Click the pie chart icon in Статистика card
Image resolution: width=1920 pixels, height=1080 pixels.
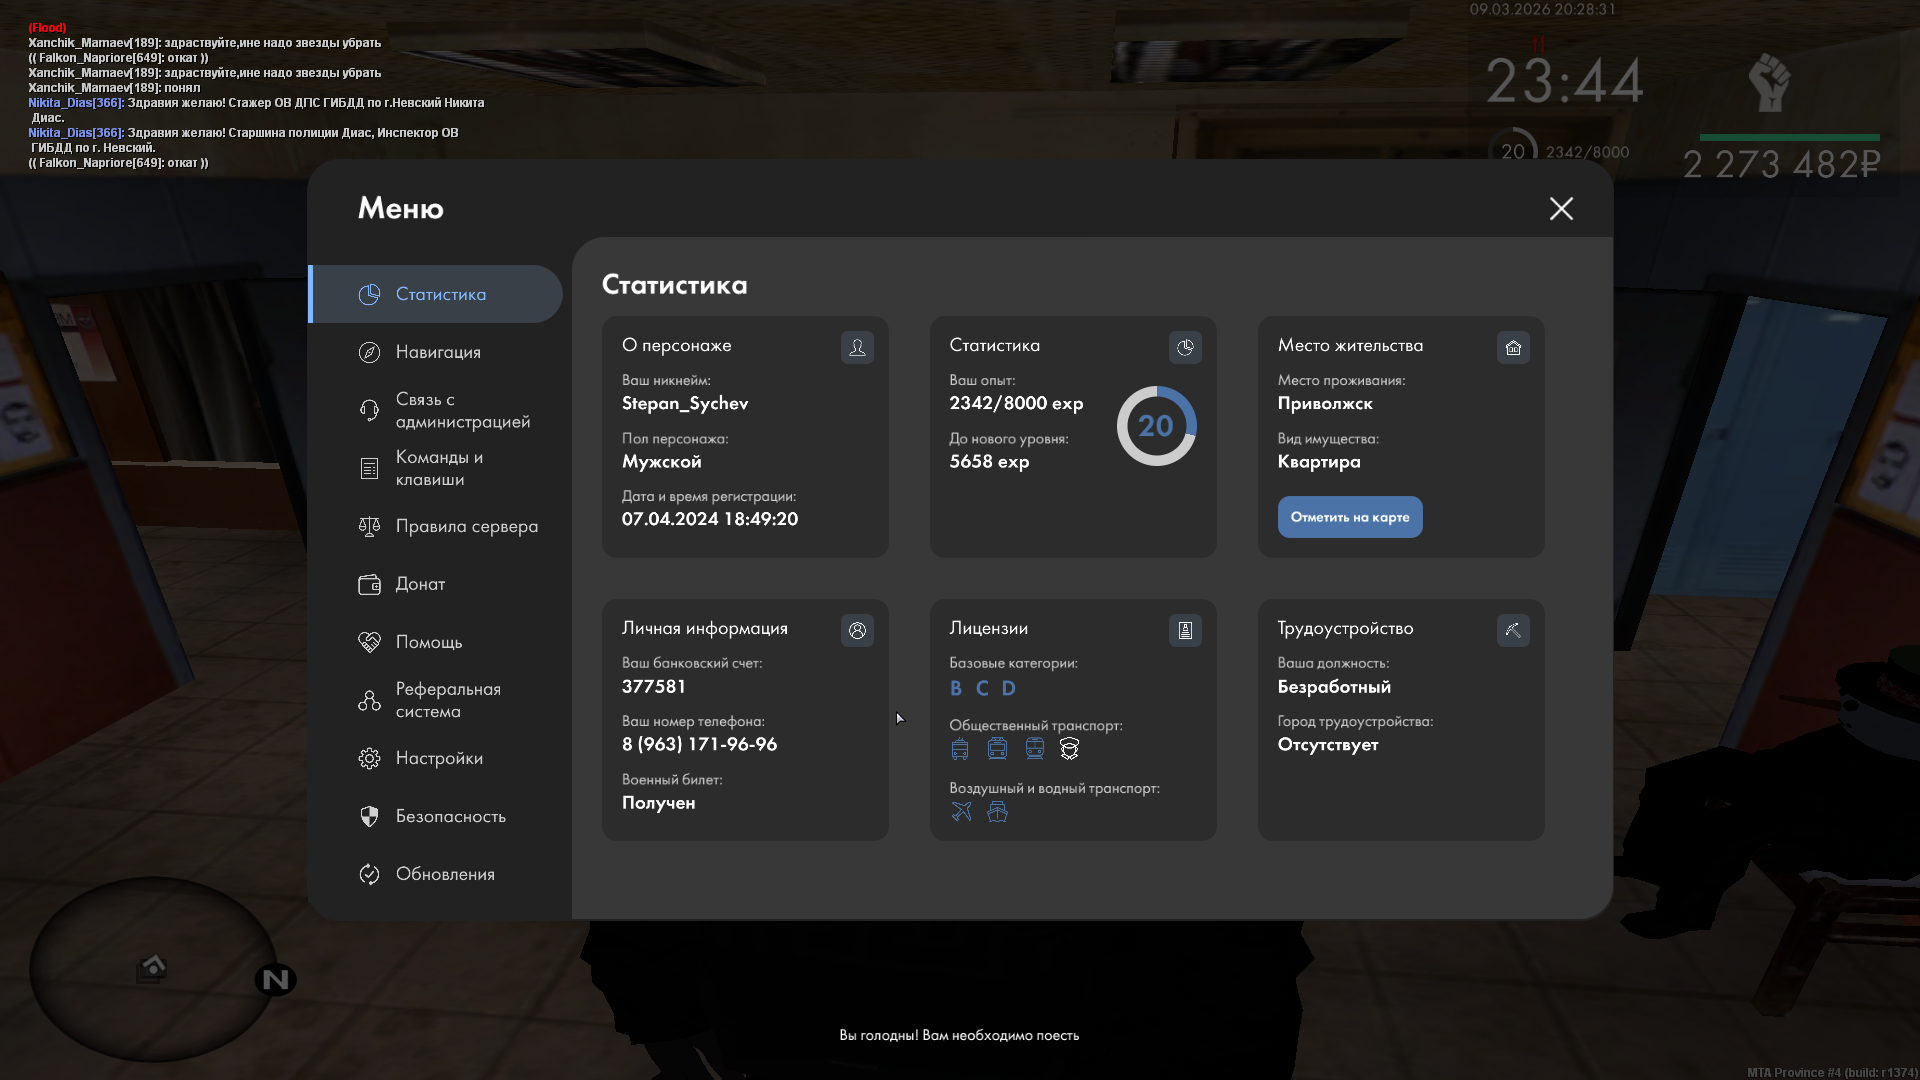(x=1185, y=347)
